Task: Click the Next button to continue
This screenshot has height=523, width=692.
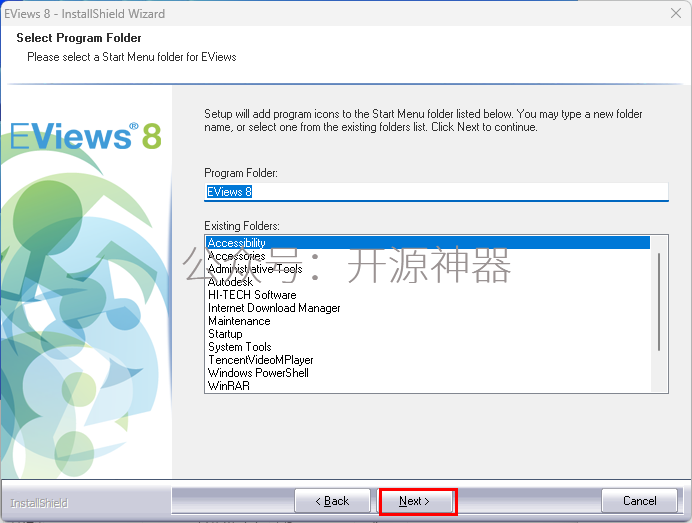Action: [x=417, y=501]
